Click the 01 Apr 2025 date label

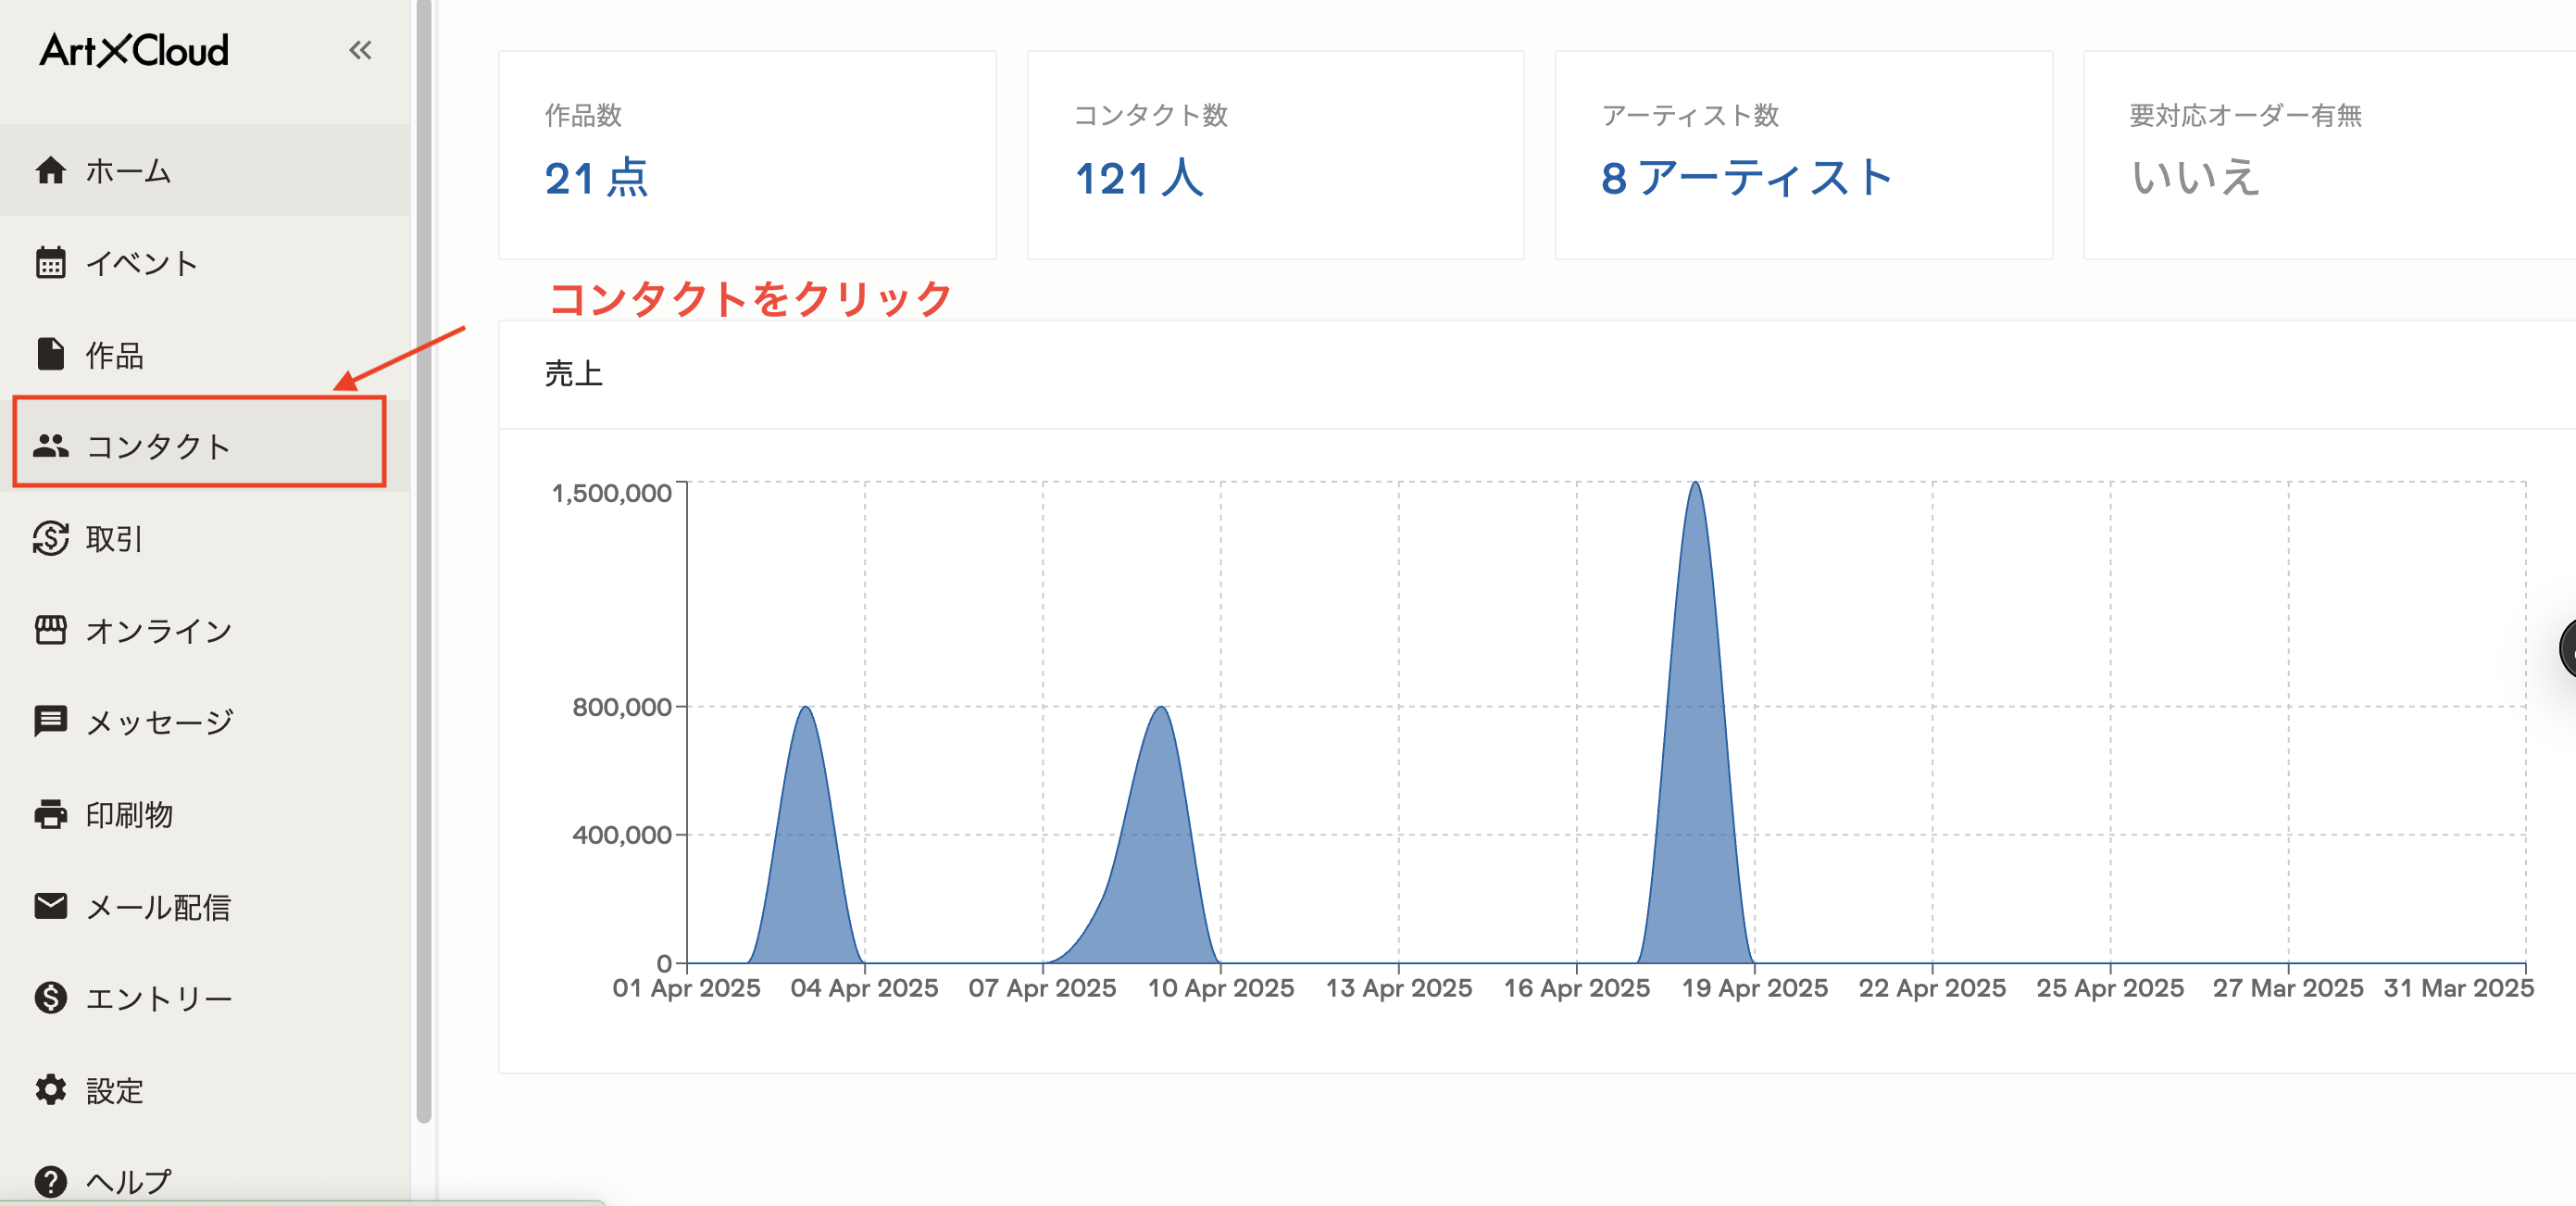[687, 988]
